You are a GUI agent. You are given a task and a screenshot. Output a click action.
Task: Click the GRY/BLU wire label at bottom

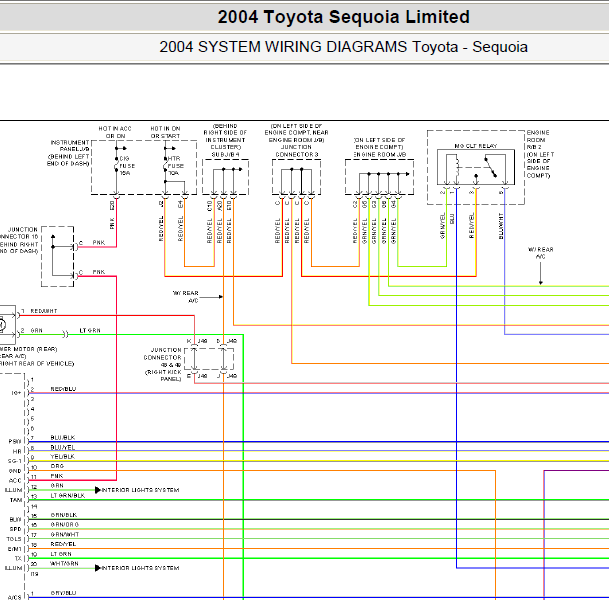63,593
